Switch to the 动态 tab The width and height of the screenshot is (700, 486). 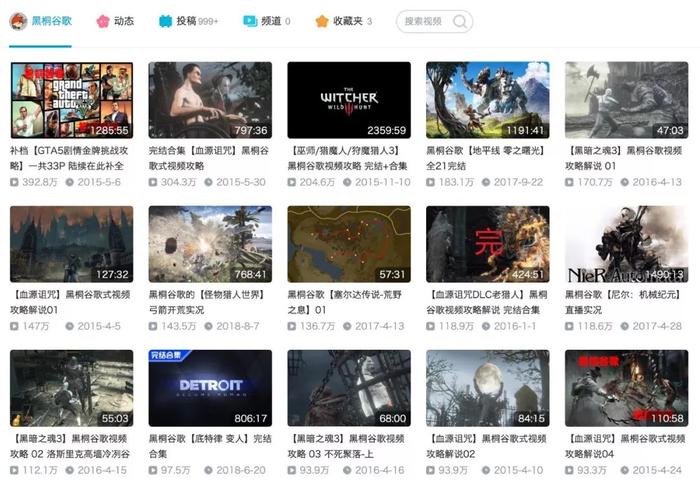point(115,21)
